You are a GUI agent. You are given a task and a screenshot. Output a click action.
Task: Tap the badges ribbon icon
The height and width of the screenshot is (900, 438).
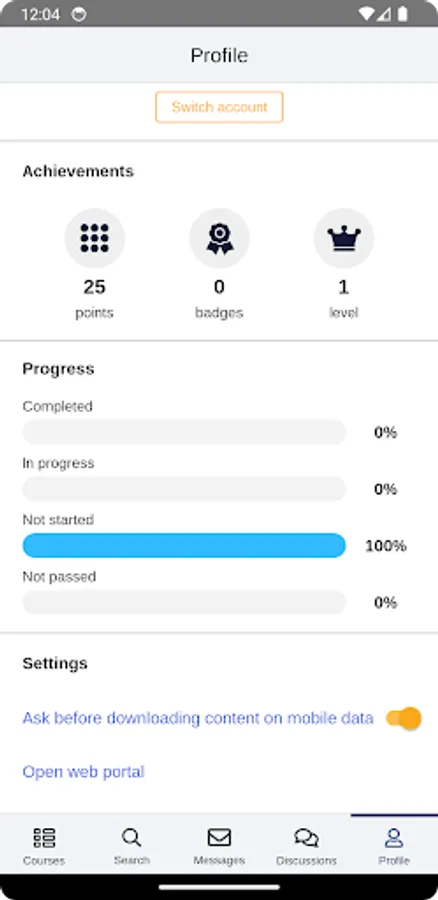pos(219,238)
